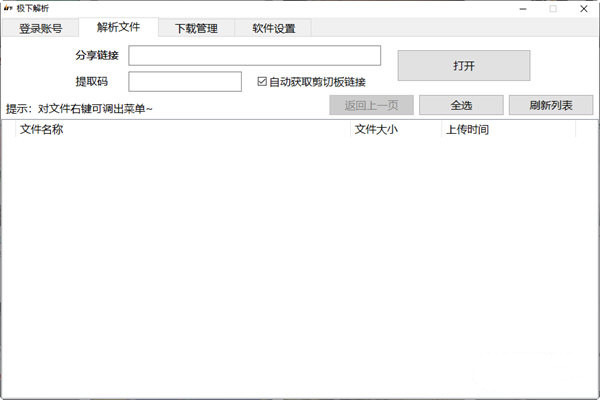Close the 极下解析 window
This screenshot has height=400, width=600.
[584, 9]
